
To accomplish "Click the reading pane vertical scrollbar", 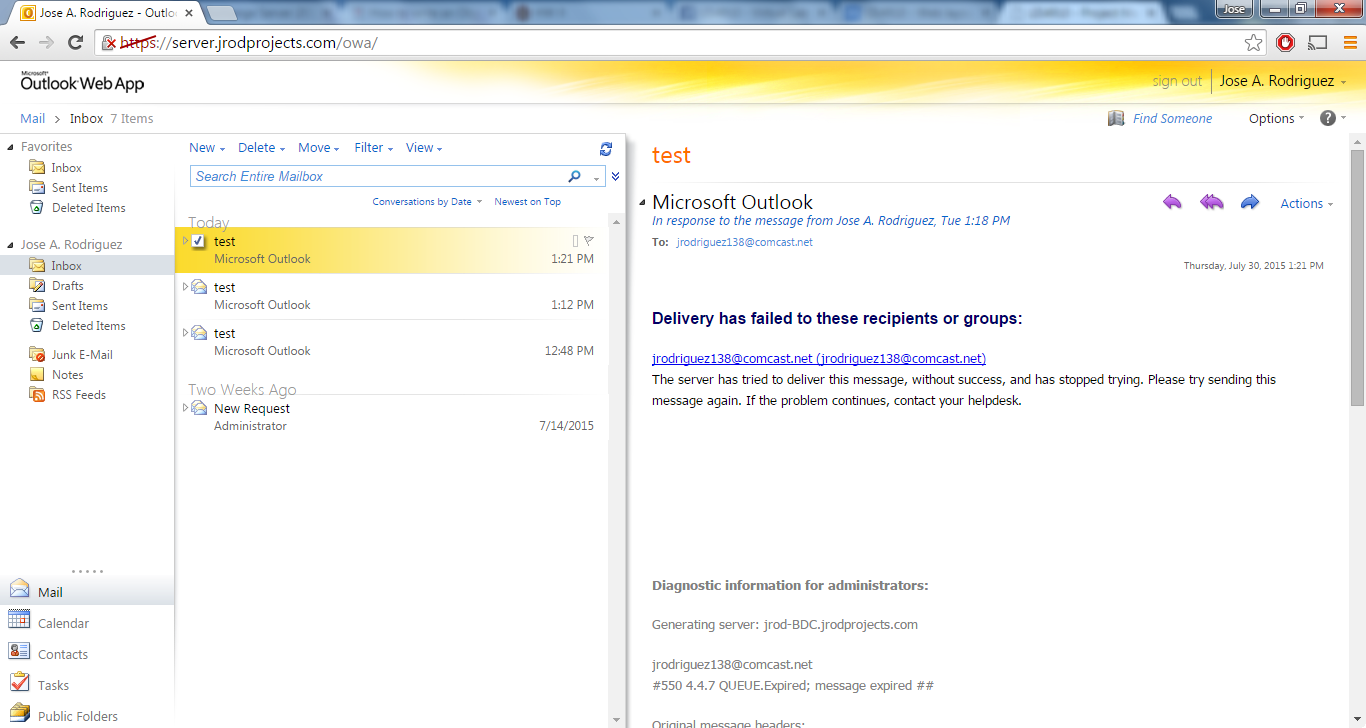I will [x=1357, y=277].
